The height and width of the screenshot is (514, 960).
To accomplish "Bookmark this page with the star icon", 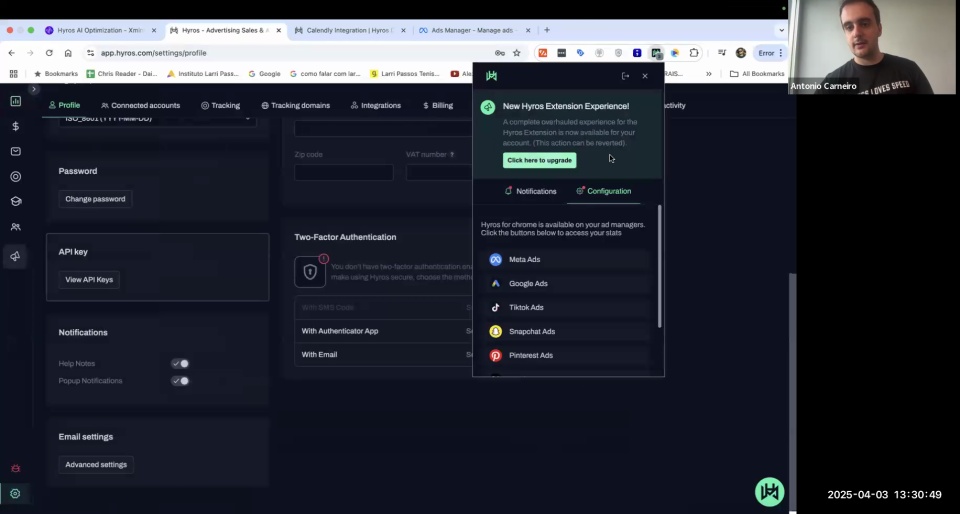I will point(517,53).
